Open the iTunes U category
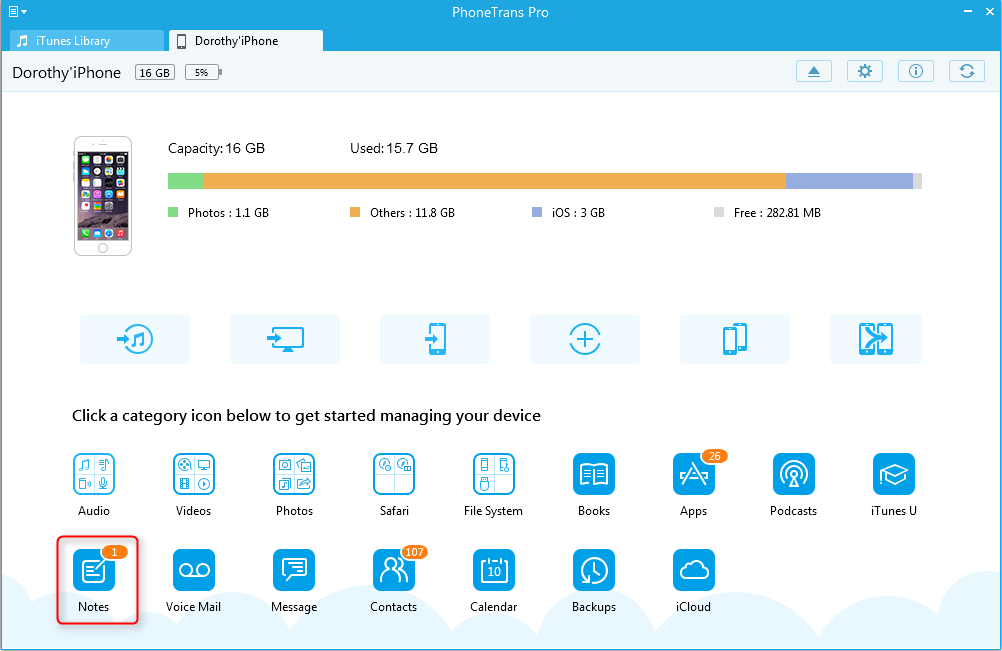The height and width of the screenshot is (651, 1002). [894, 475]
